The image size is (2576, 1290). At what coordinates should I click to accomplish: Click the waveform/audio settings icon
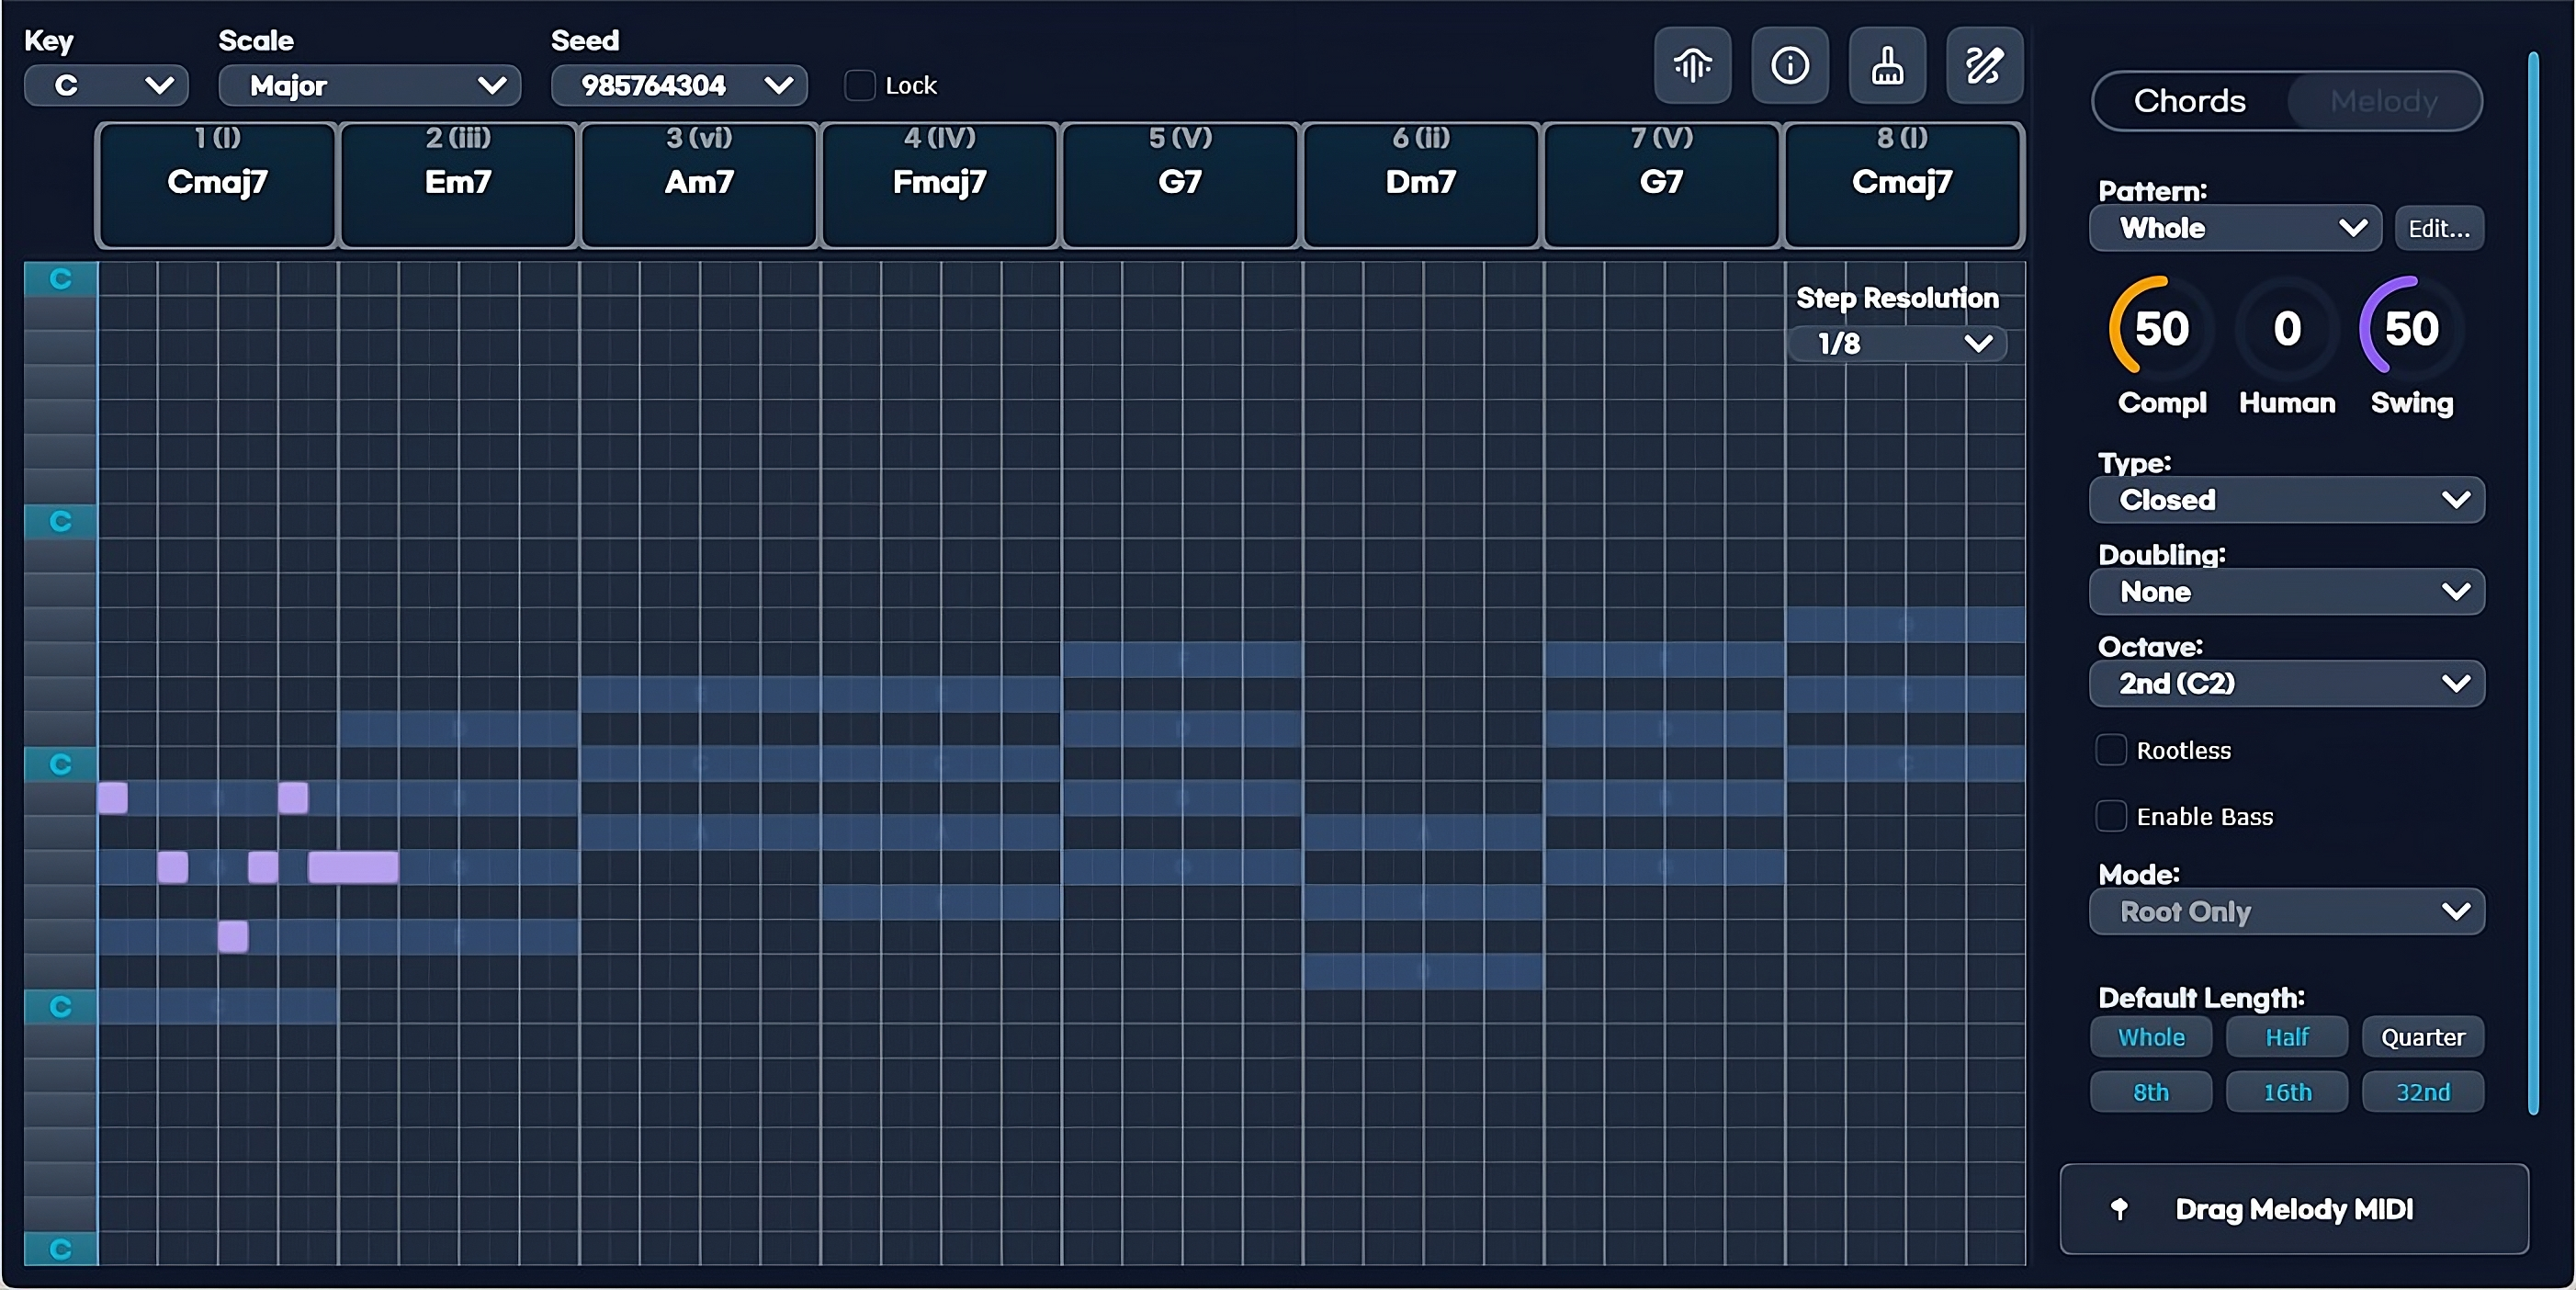1691,66
